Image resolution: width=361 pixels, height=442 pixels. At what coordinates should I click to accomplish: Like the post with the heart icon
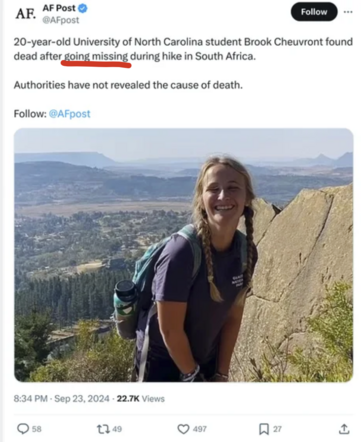pos(183,429)
